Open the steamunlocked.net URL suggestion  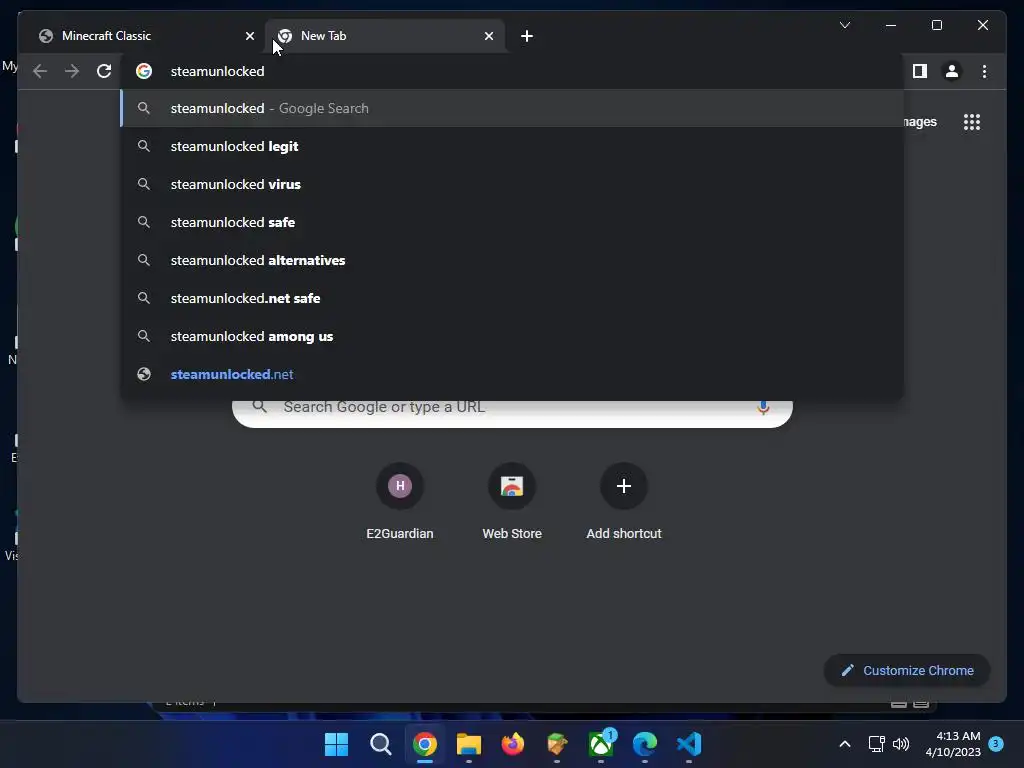[512, 374]
